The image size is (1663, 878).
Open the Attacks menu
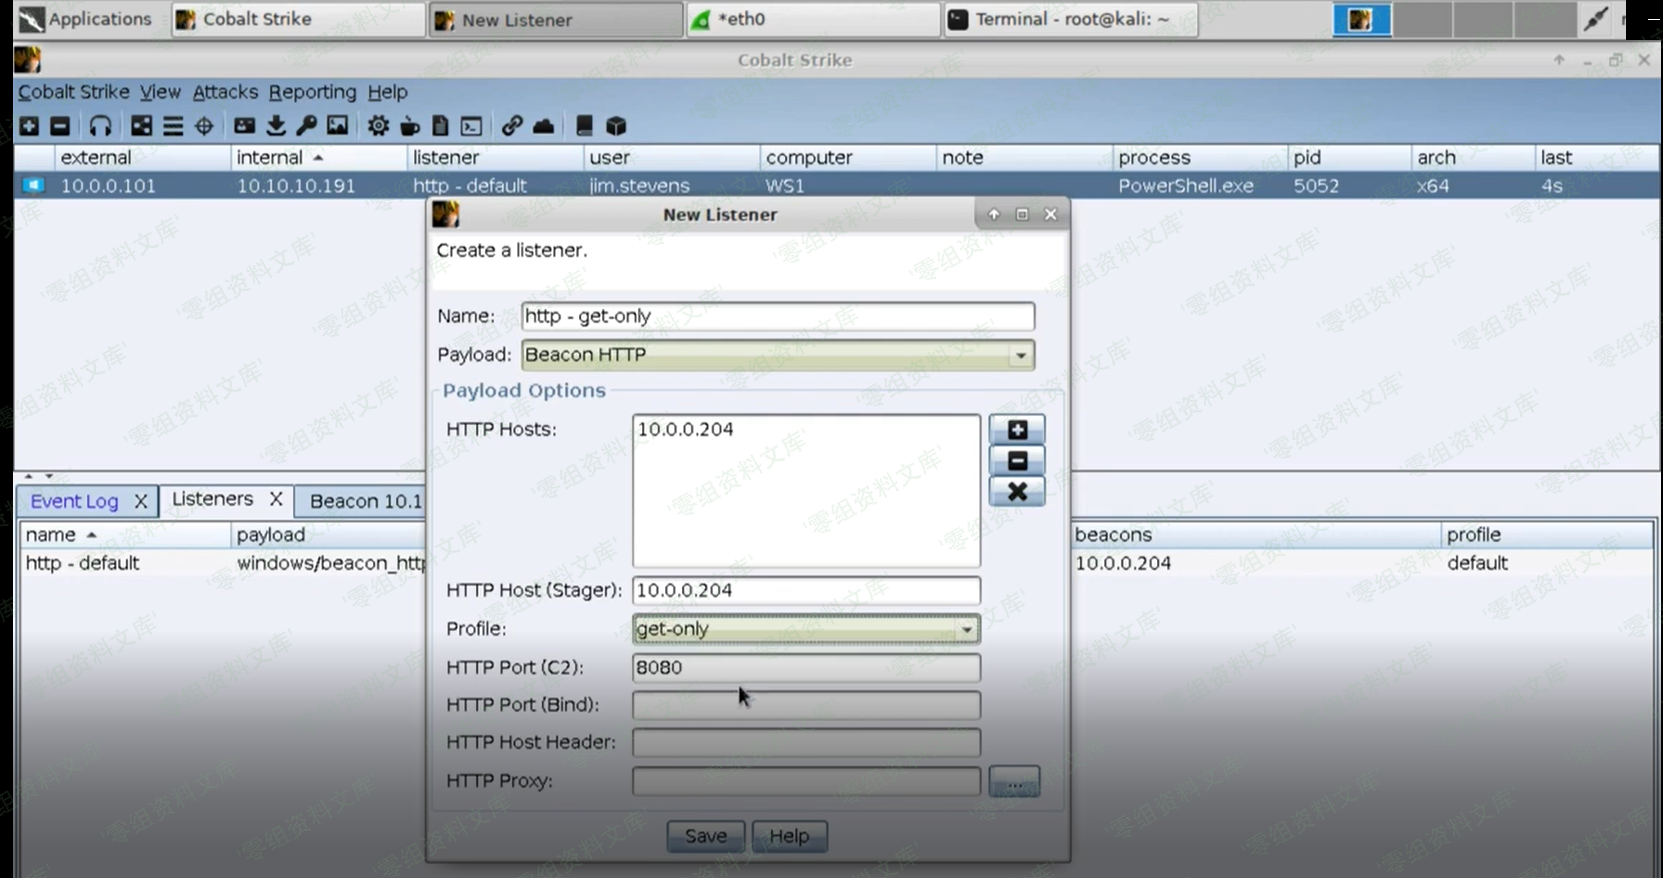(225, 92)
